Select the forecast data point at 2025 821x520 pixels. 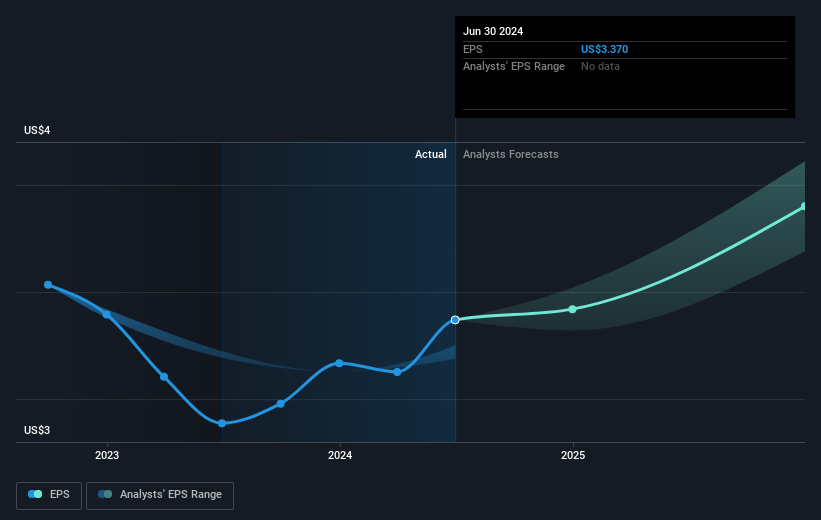point(572,309)
